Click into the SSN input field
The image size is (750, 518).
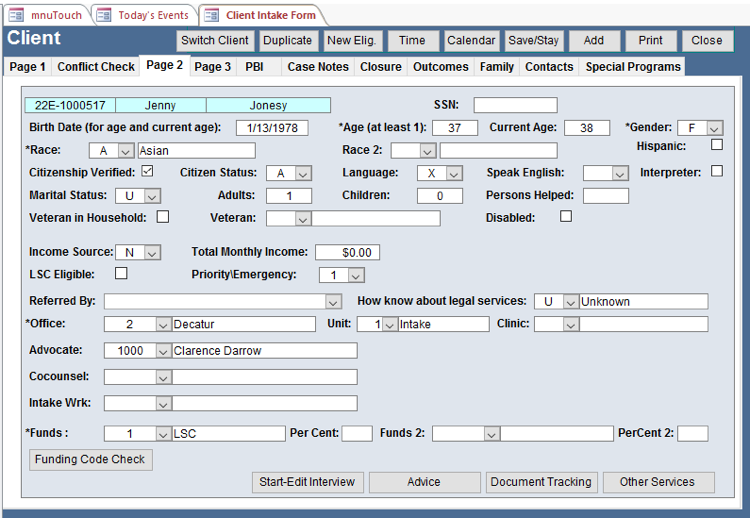(515, 105)
